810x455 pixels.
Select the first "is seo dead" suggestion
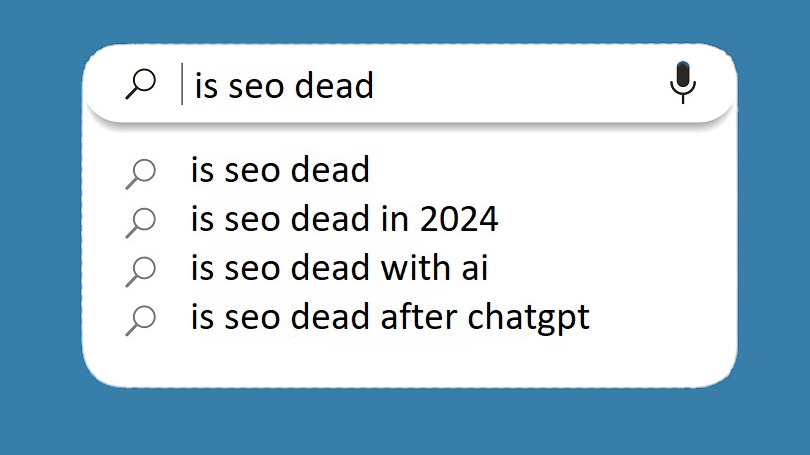coord(280,170)
